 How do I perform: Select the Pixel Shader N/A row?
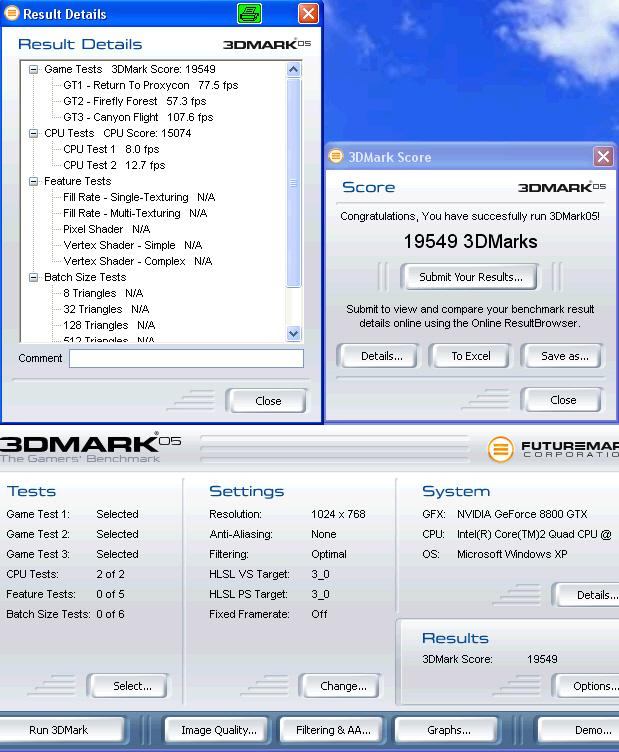point(106,229)
